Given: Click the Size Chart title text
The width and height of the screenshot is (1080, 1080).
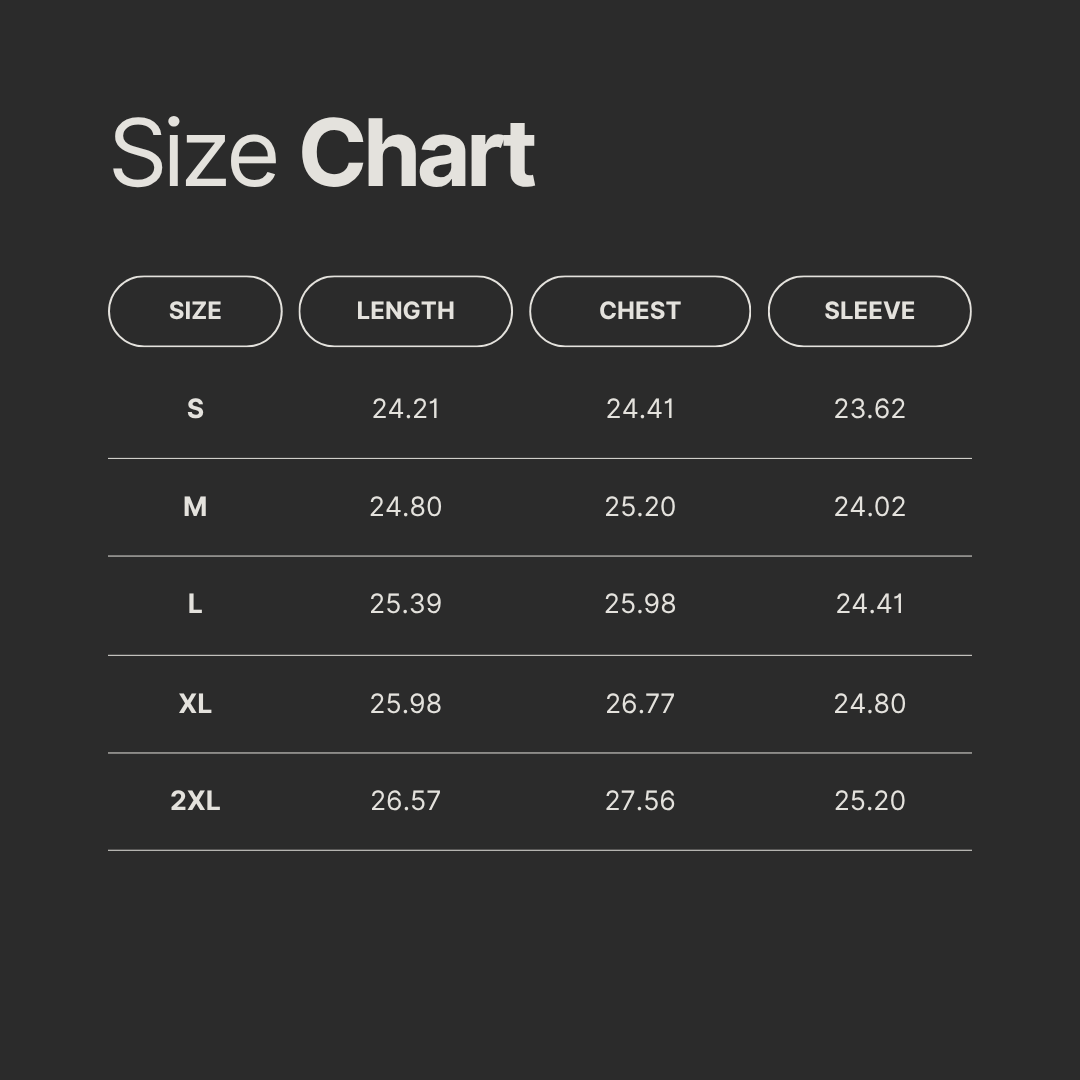Looking at the screenshot, I should click(322, 154).
